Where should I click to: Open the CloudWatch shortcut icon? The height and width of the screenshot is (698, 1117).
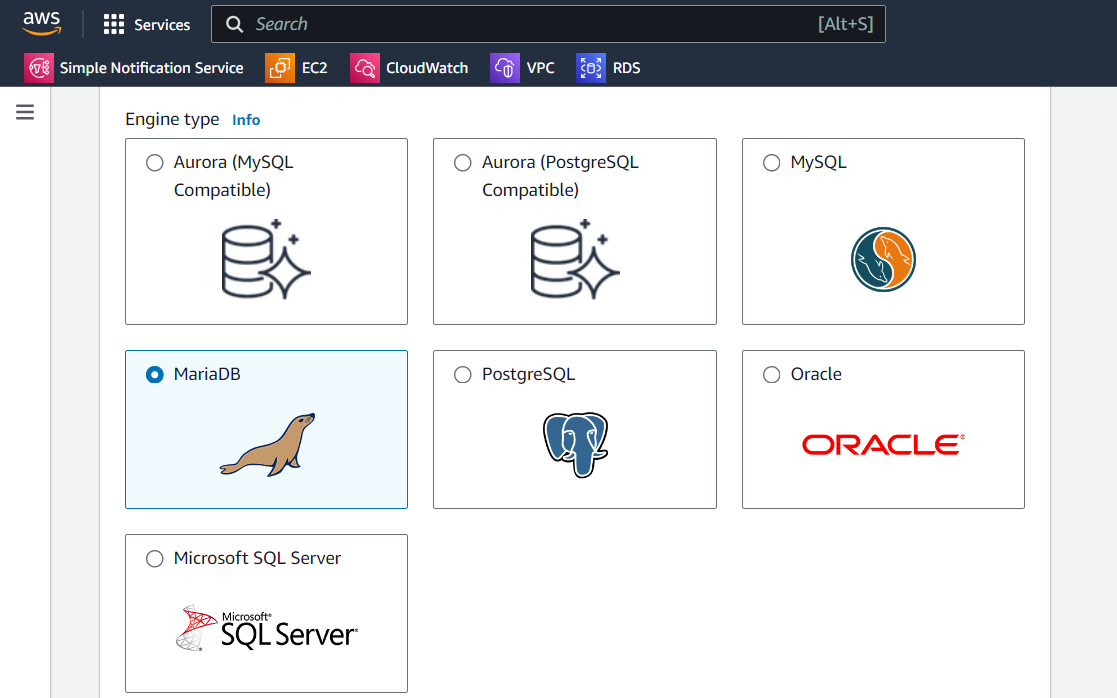coord(364,68)
